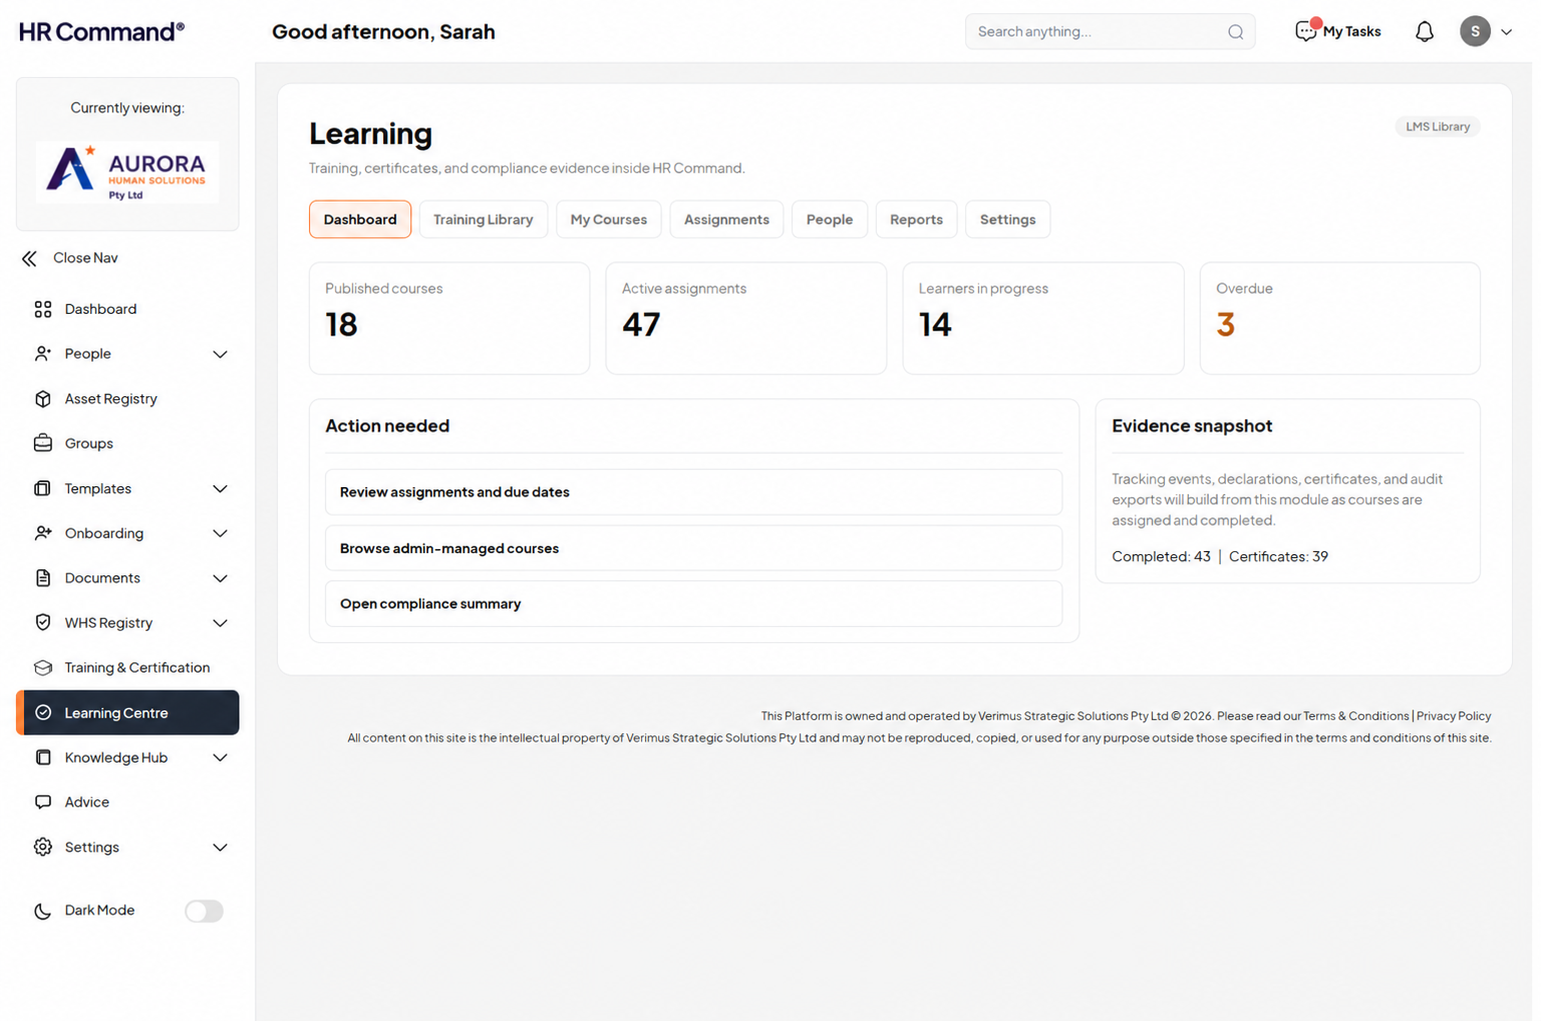
Task: Switch to the Reports tab
Action: point(916,219)
